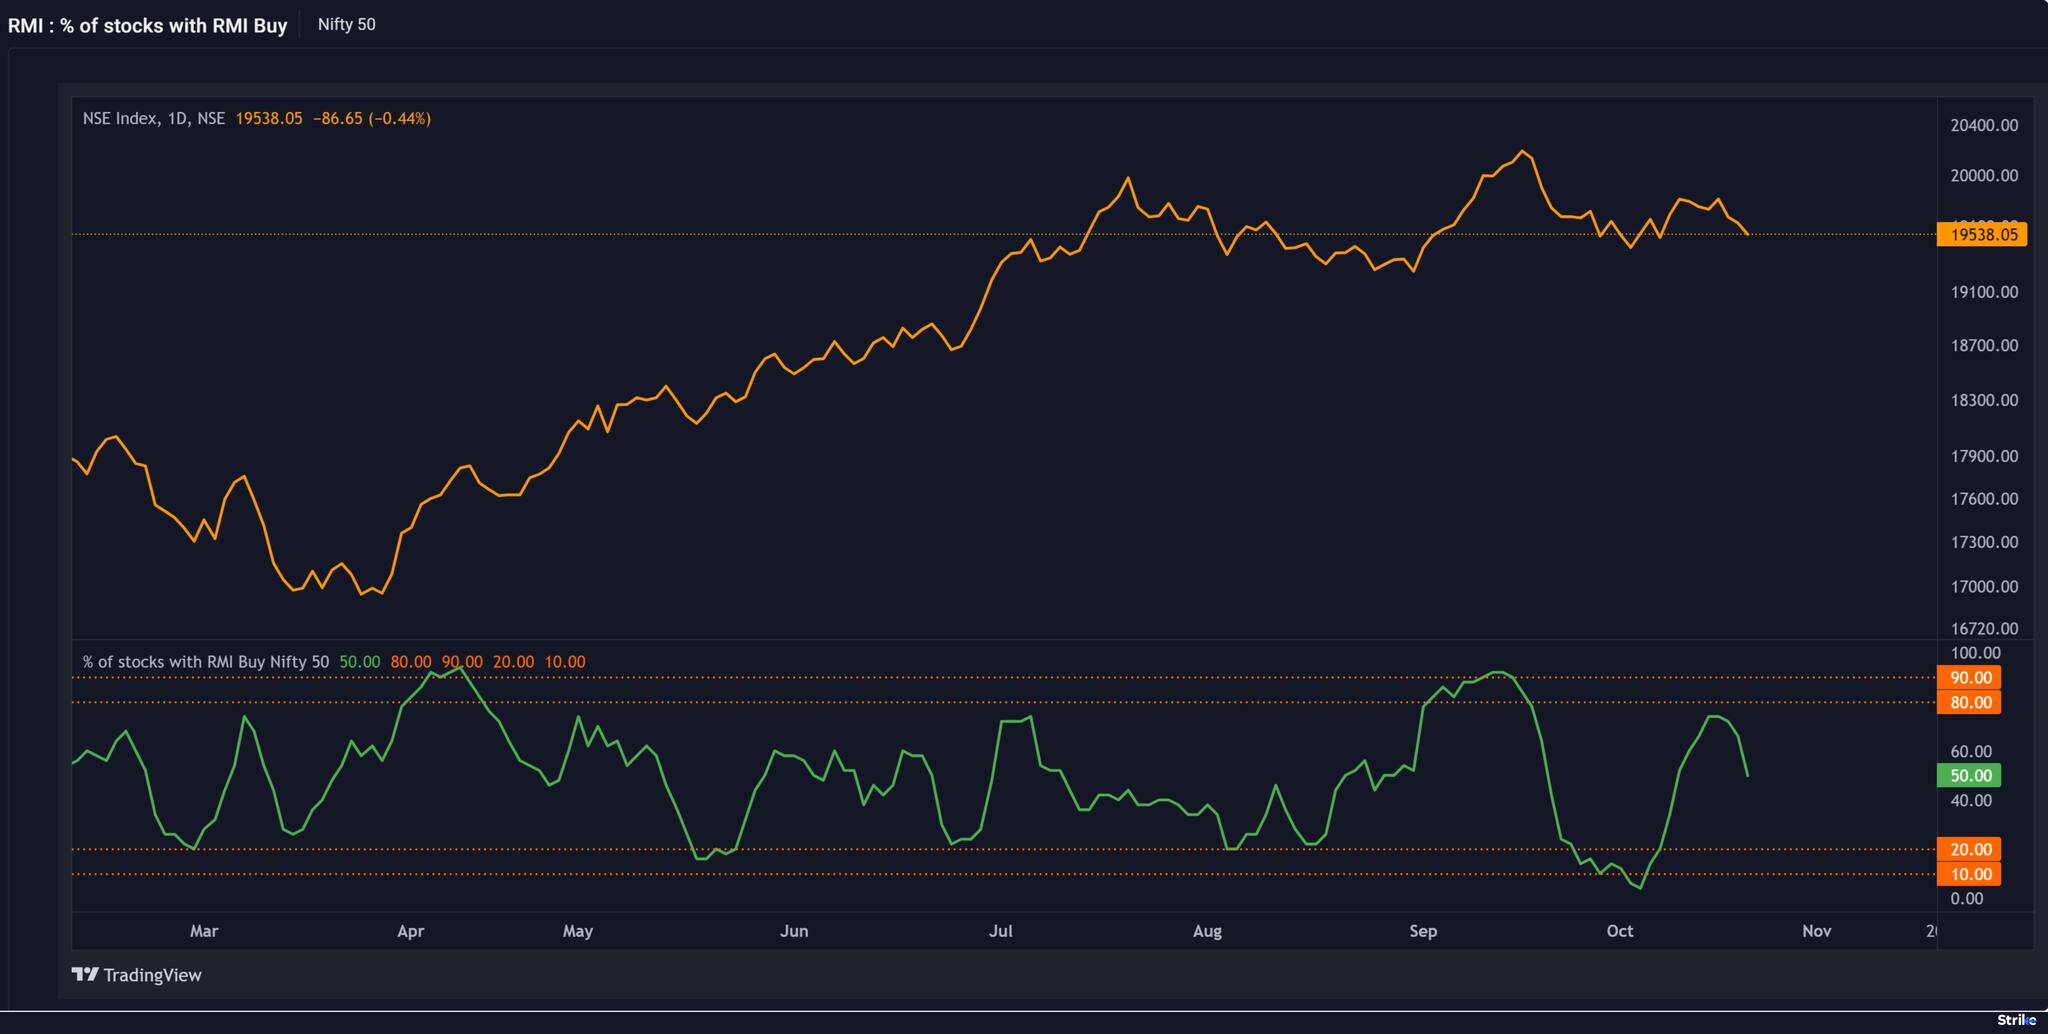Click the orange 19538.05 current price tag
Viewport: 2048px width, 1034px height.
point(1981,235)
